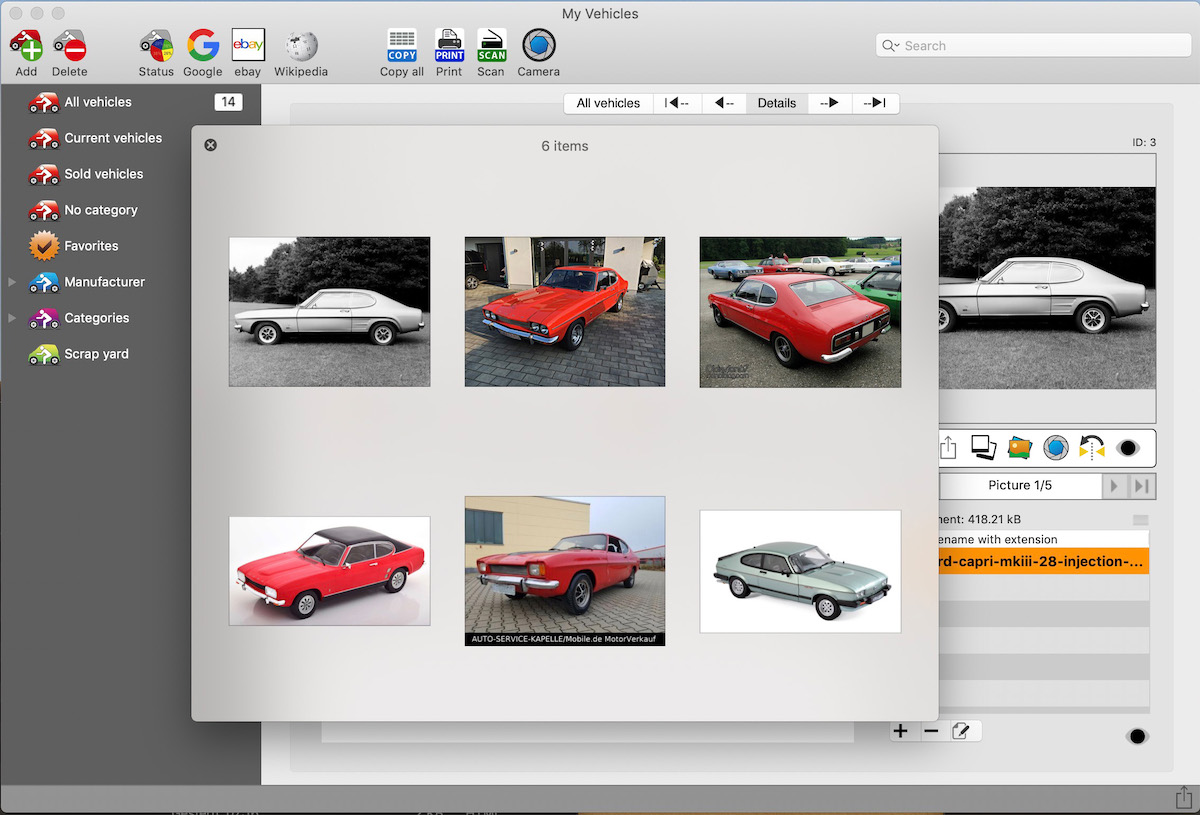
Task: Select the red model car with black roof thumbnail
Action: coord(330,571)
